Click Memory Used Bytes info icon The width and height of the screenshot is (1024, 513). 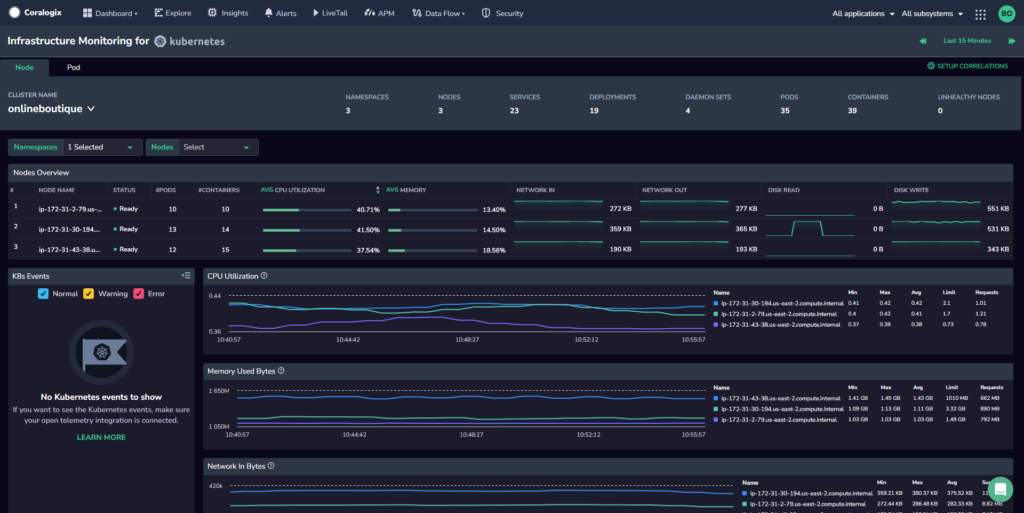[281, 371]
